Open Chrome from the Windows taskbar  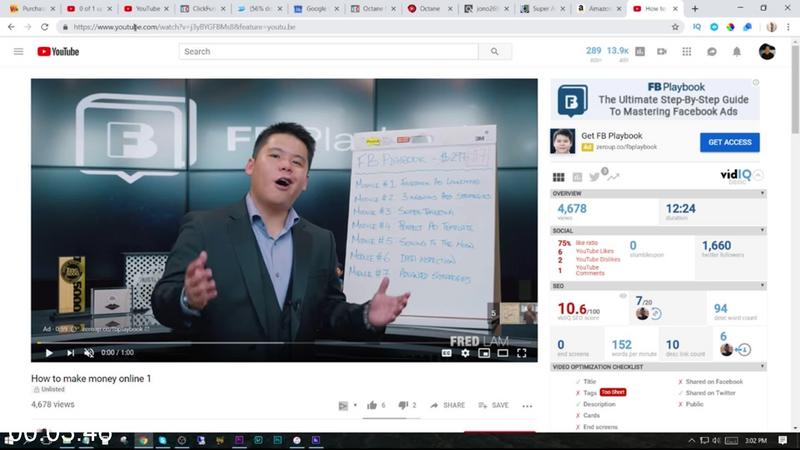[143, 440]
